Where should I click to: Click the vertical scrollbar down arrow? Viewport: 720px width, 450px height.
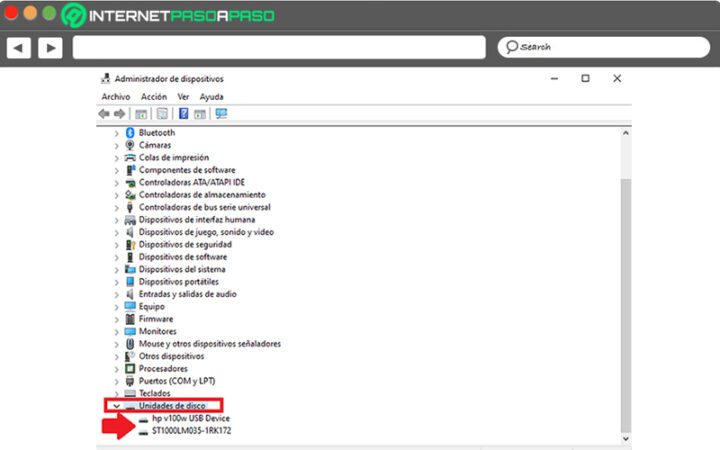pos(626,439)
